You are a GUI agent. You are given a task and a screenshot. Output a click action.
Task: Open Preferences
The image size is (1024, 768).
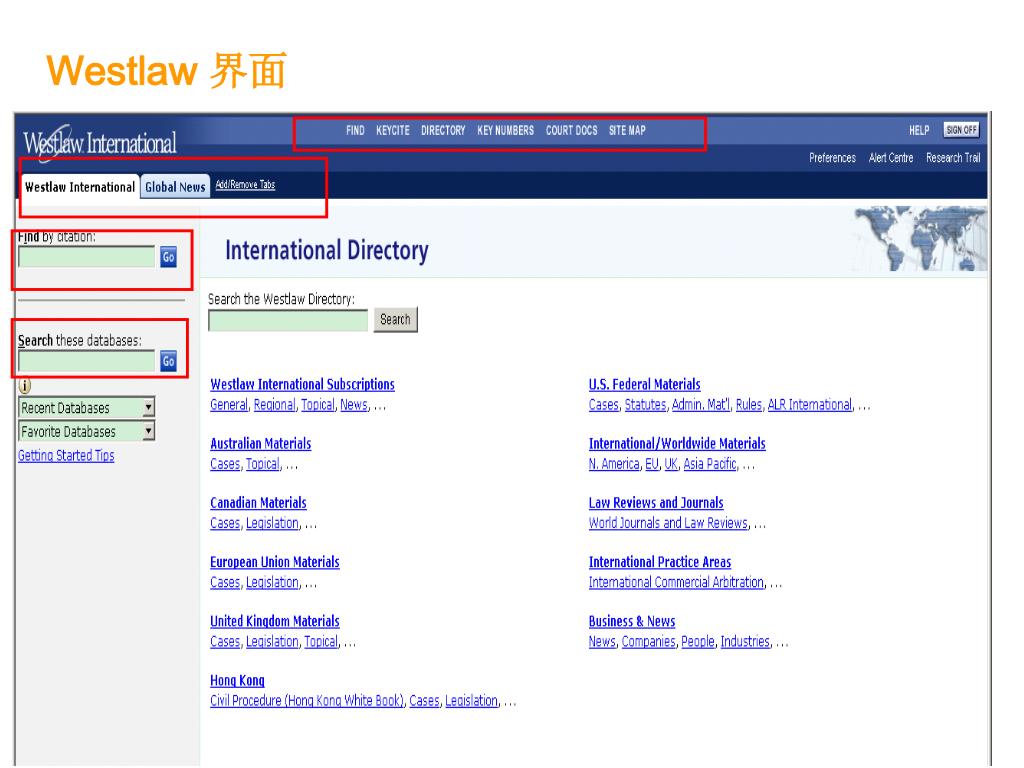pos(832,158)
